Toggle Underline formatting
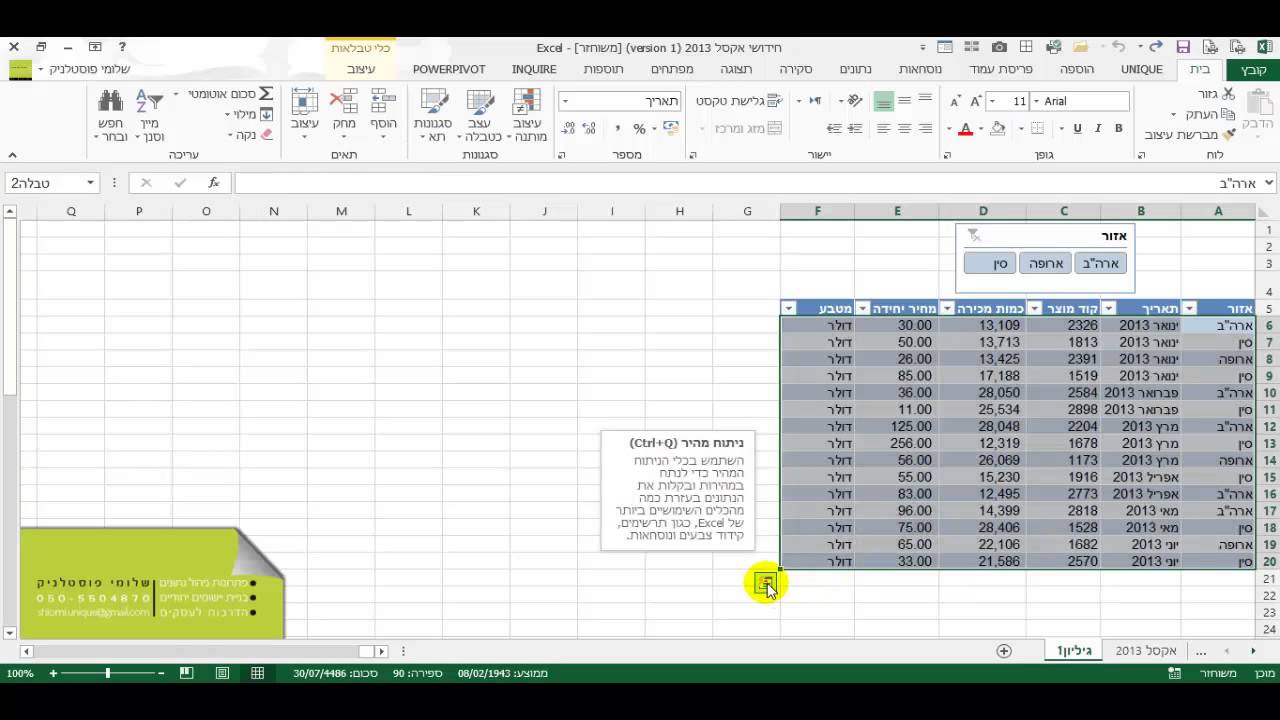1280x720 pixels. pyautogui.click(x=1077, y=129)
